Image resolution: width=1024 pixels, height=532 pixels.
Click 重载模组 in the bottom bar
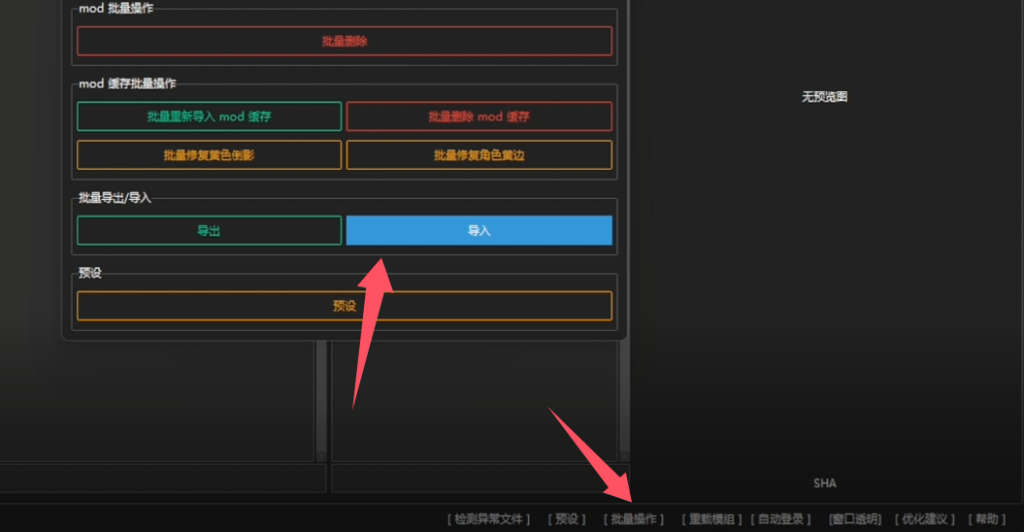711,519
